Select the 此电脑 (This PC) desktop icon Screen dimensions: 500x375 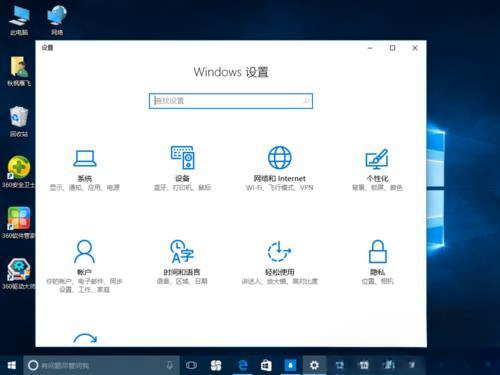tap(19, 21)
